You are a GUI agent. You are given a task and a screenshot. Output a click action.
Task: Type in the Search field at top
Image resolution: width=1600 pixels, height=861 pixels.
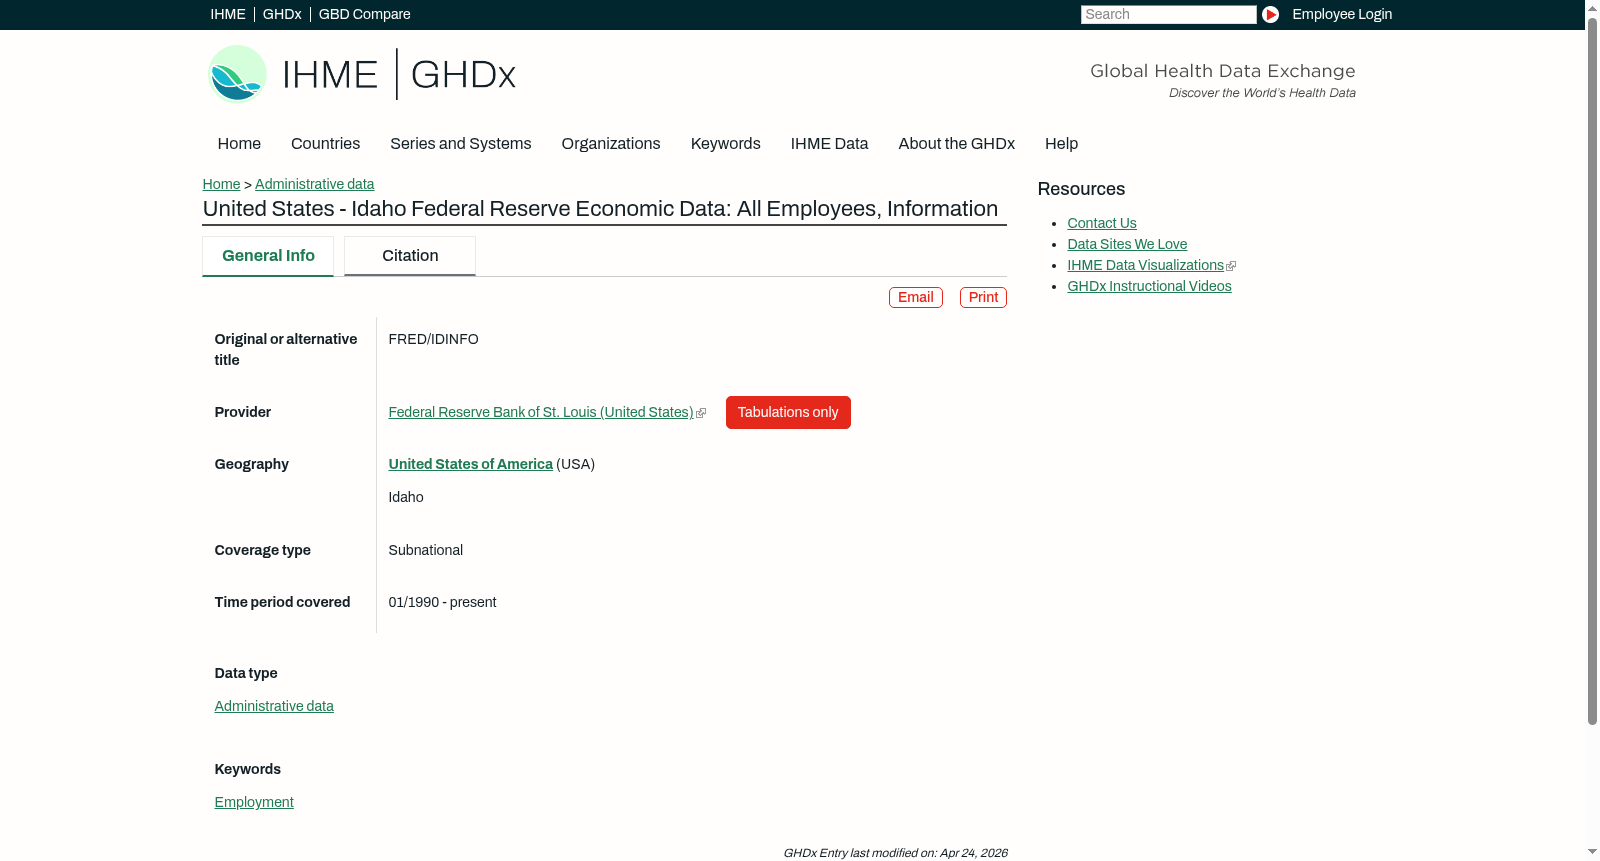pyautogui.click(x=1168, y=14)
